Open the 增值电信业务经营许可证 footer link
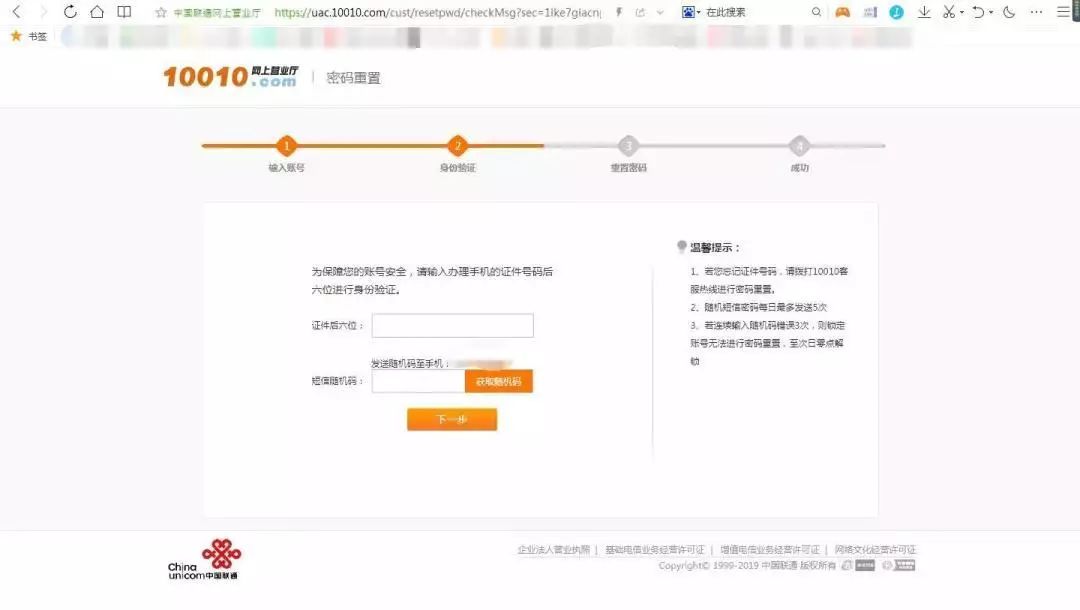 click(769, 549)
